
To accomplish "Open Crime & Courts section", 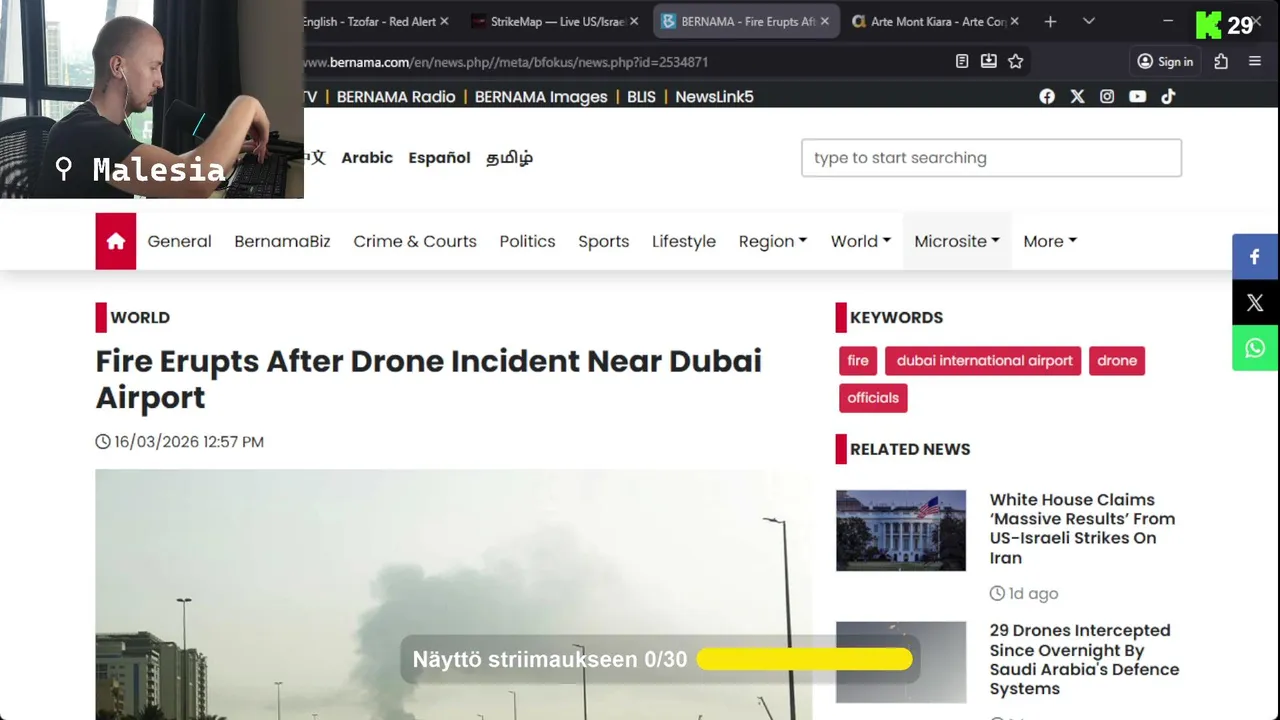I will point(415,241).
